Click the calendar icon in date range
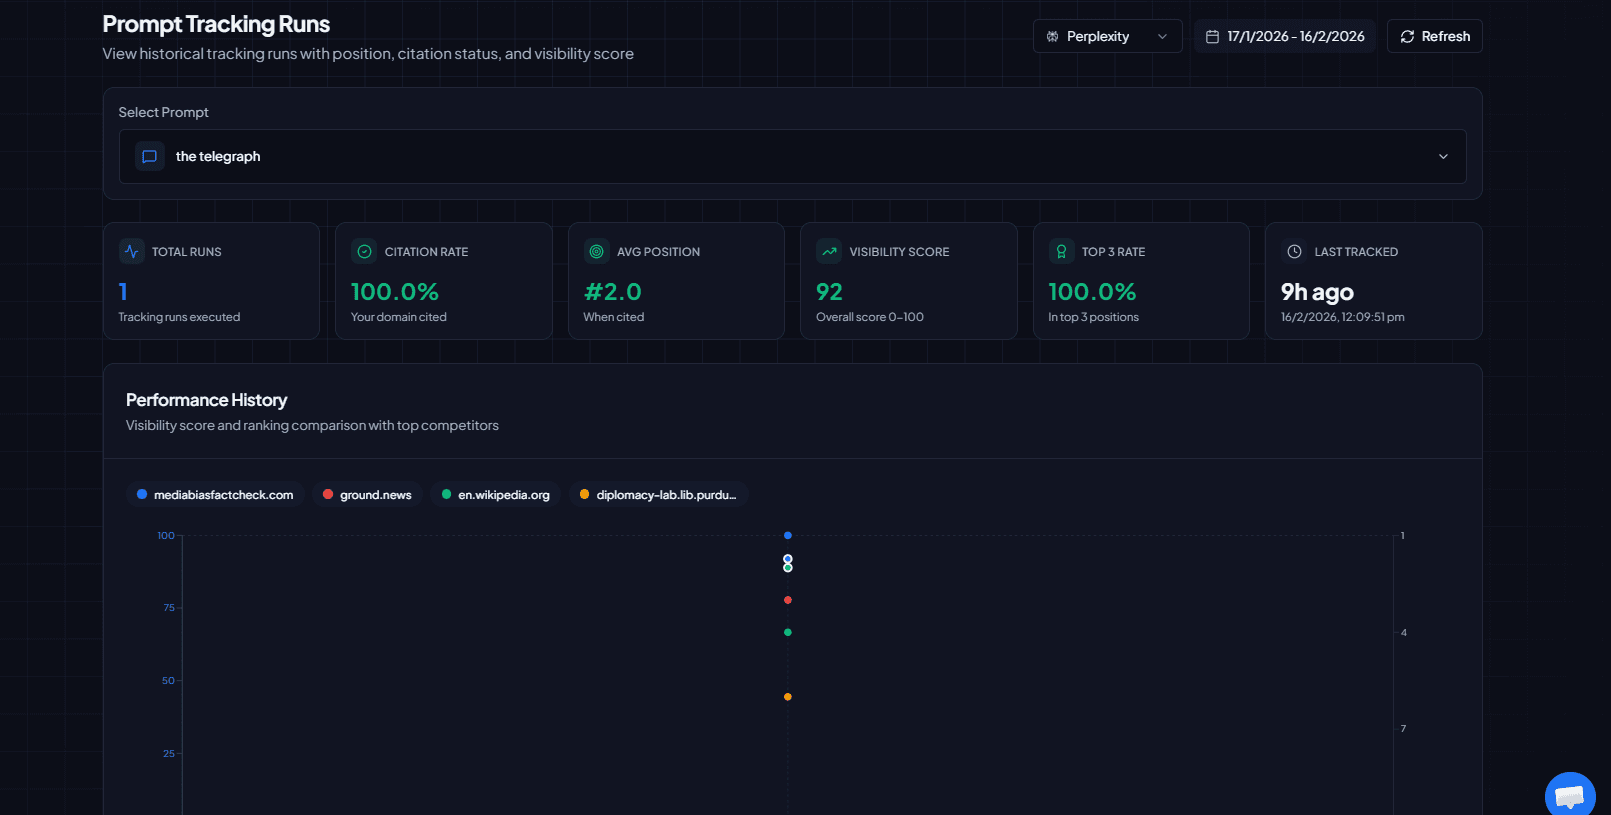This screenshot has height=815, width=1611. 1212,37
